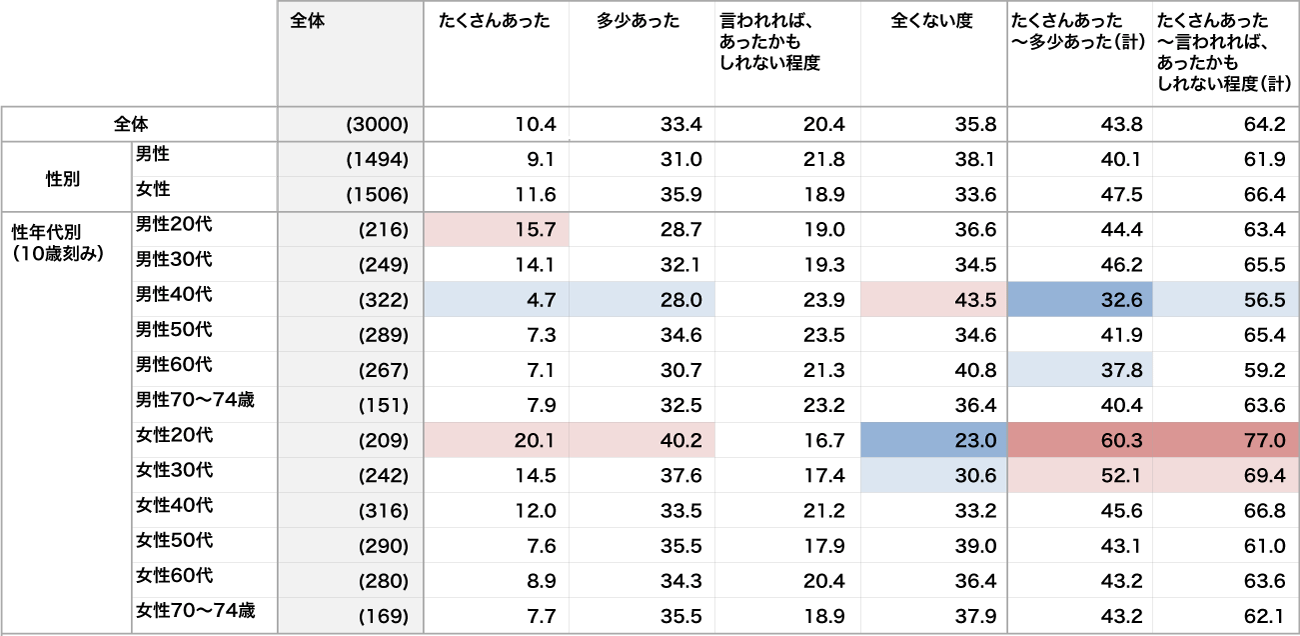Viewport: 1300px width, 636px height.
Task: Click the pink 43.5 cell
Action: point(933,300)
